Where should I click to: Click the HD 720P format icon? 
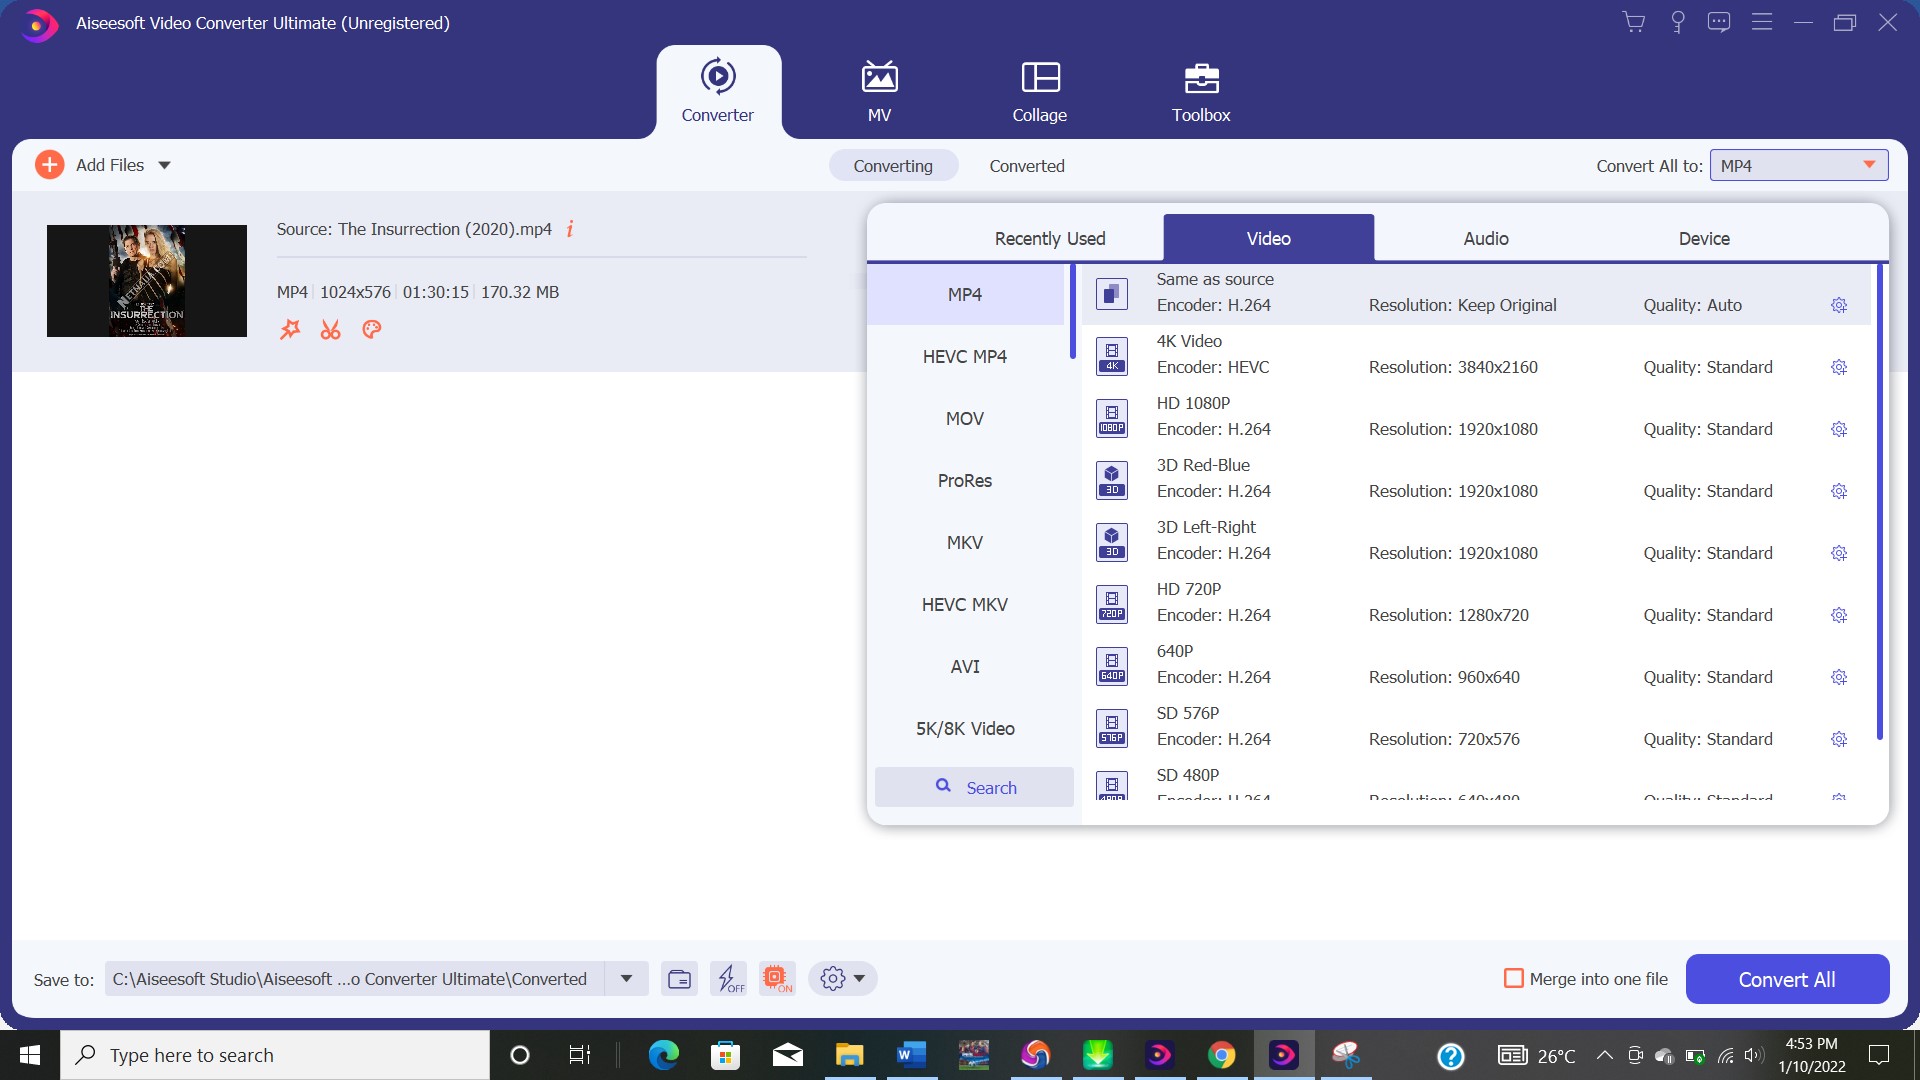click(1112, 603)
